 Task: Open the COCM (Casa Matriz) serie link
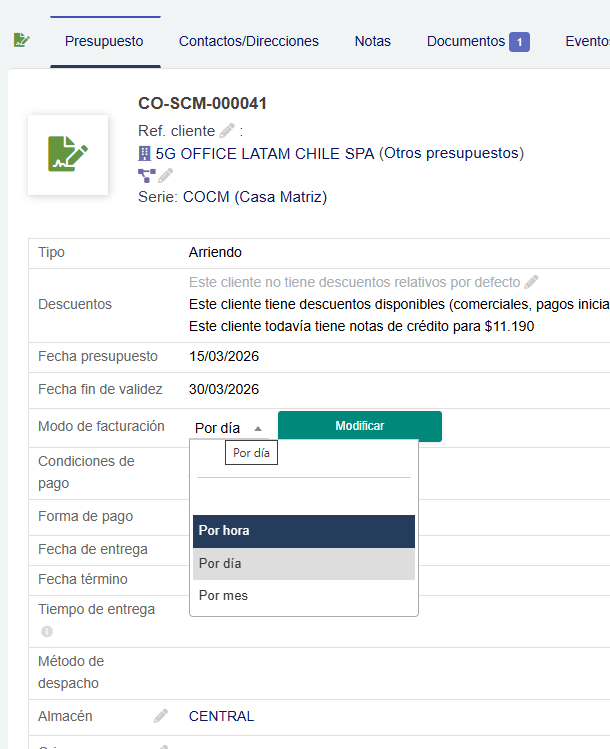coord(255,197)
